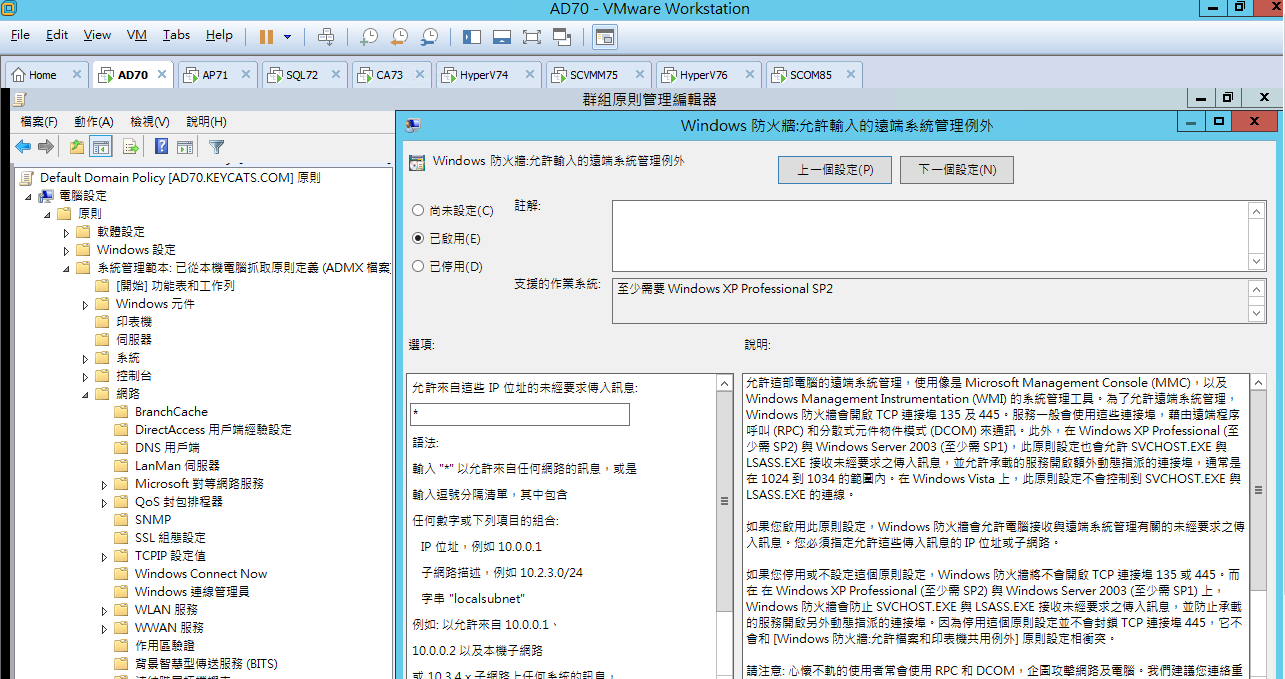Image resolution: width=1285 pixels, height=679 pixels.
Task: Click the forward arrow in Group Policy editor toolbar
Action: pos(46,147)
